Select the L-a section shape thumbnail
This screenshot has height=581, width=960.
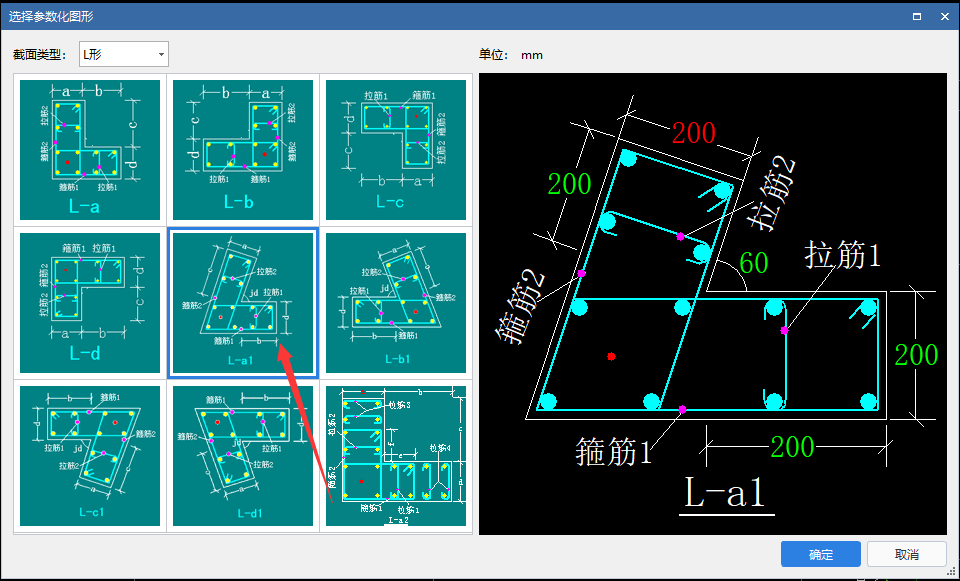(90, 150)
